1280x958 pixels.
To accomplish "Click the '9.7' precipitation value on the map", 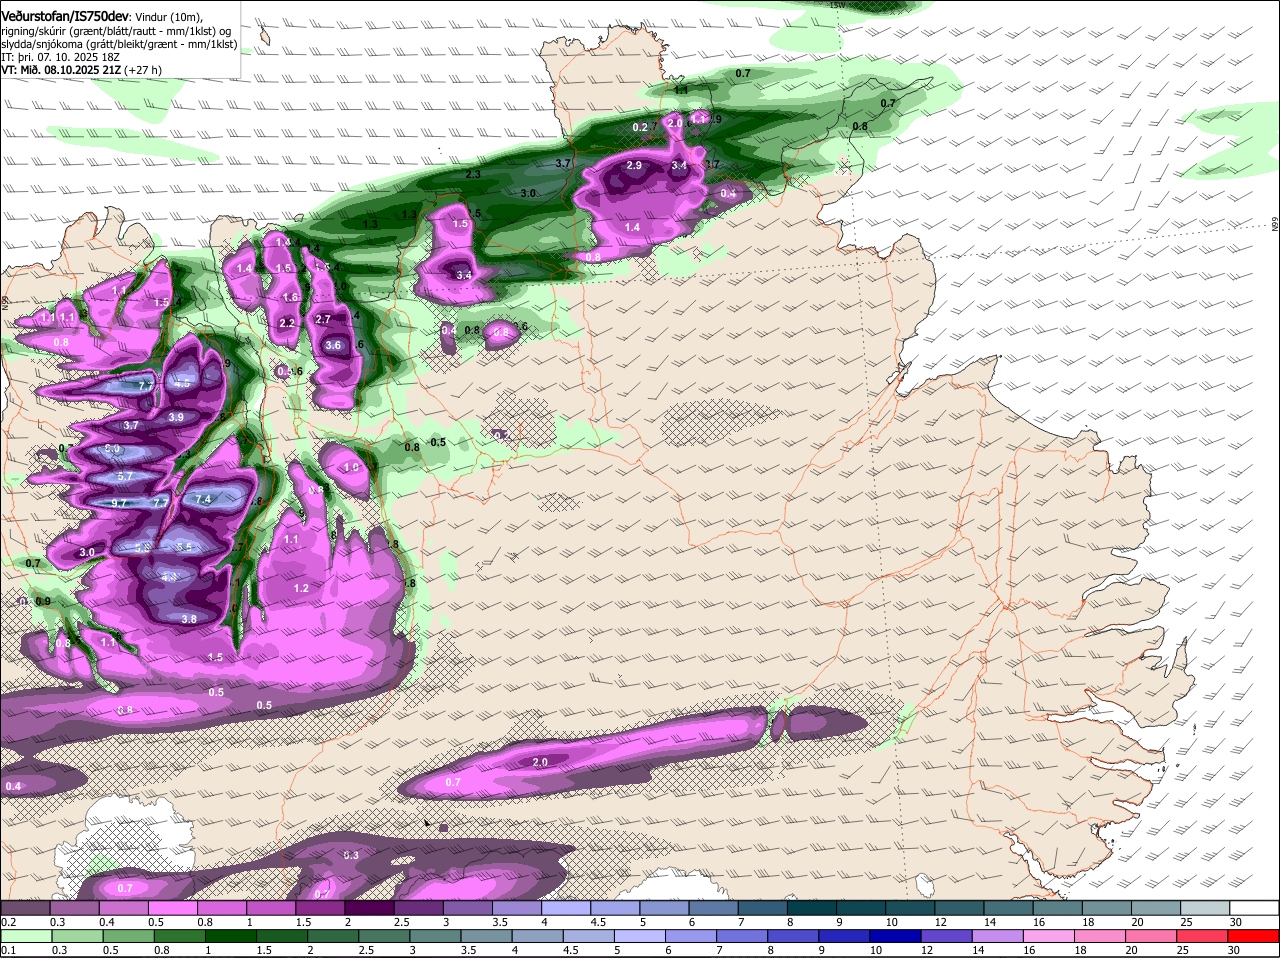I will click(x=119, y=503).
